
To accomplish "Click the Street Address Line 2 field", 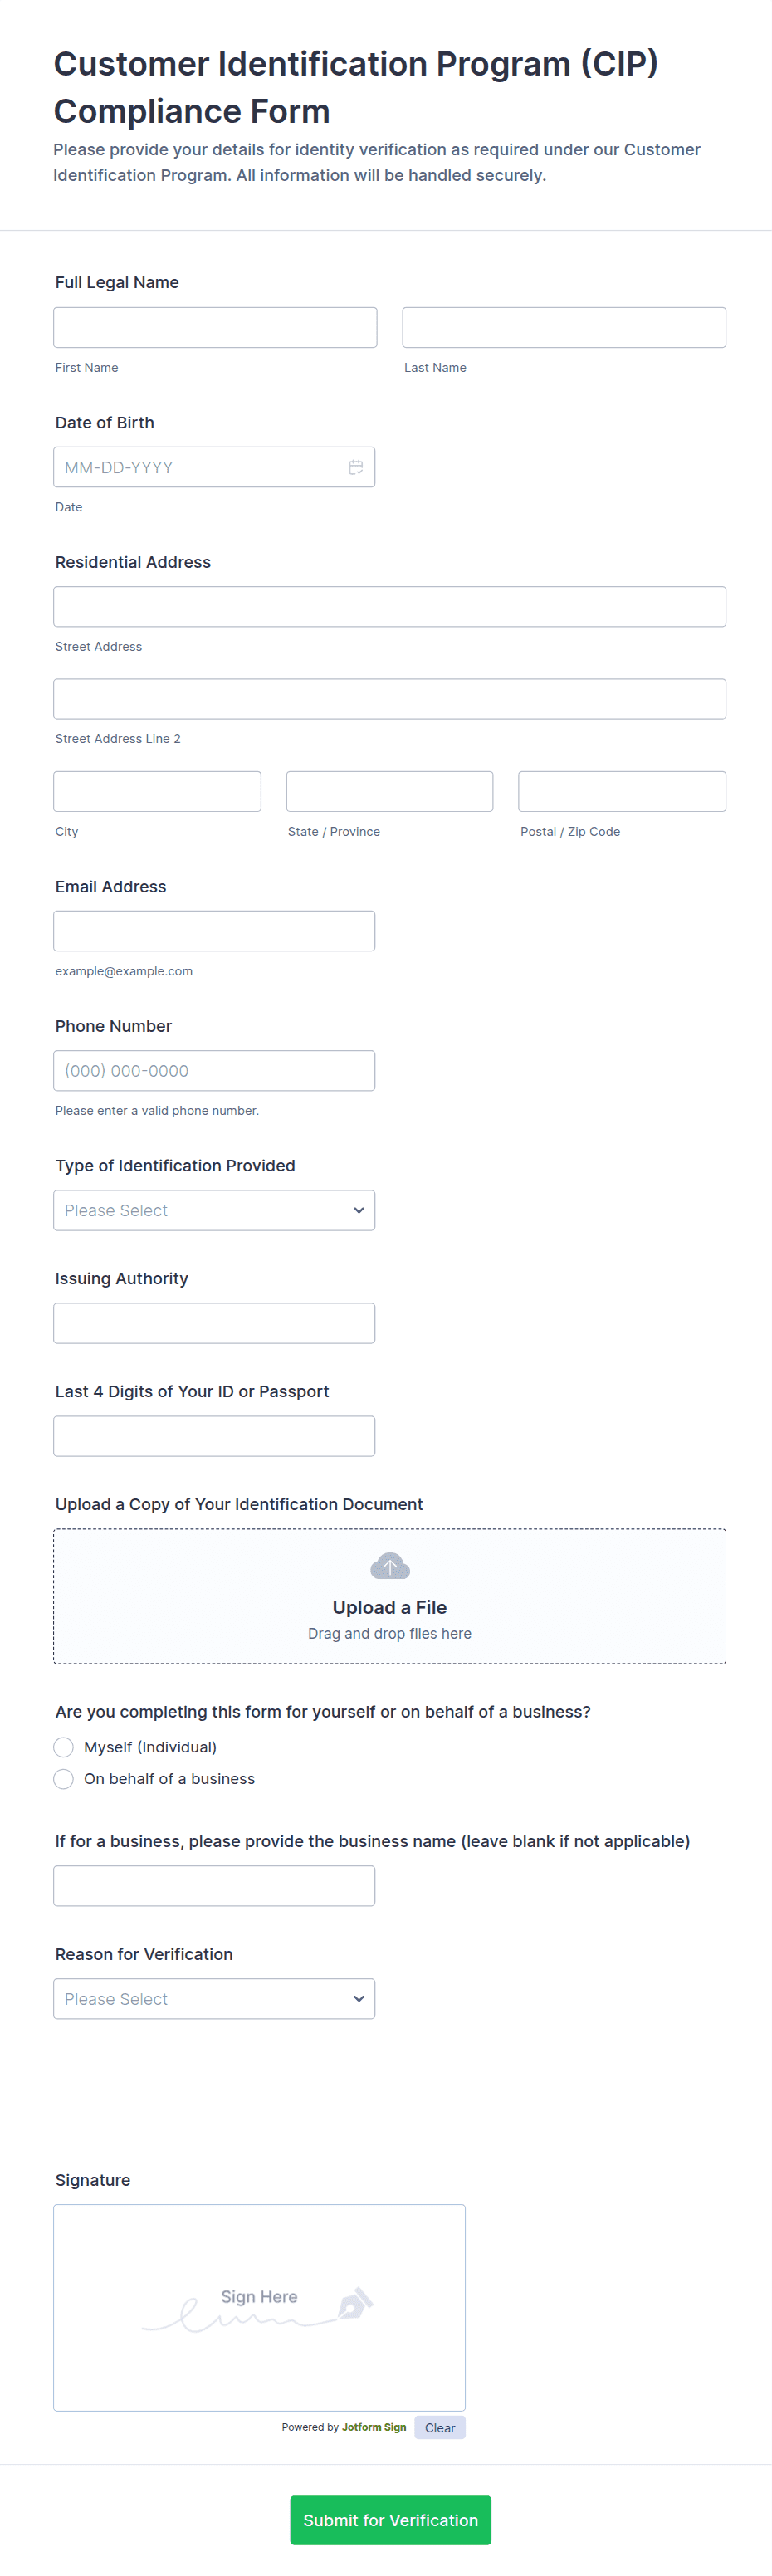I will tap(389, 699).
